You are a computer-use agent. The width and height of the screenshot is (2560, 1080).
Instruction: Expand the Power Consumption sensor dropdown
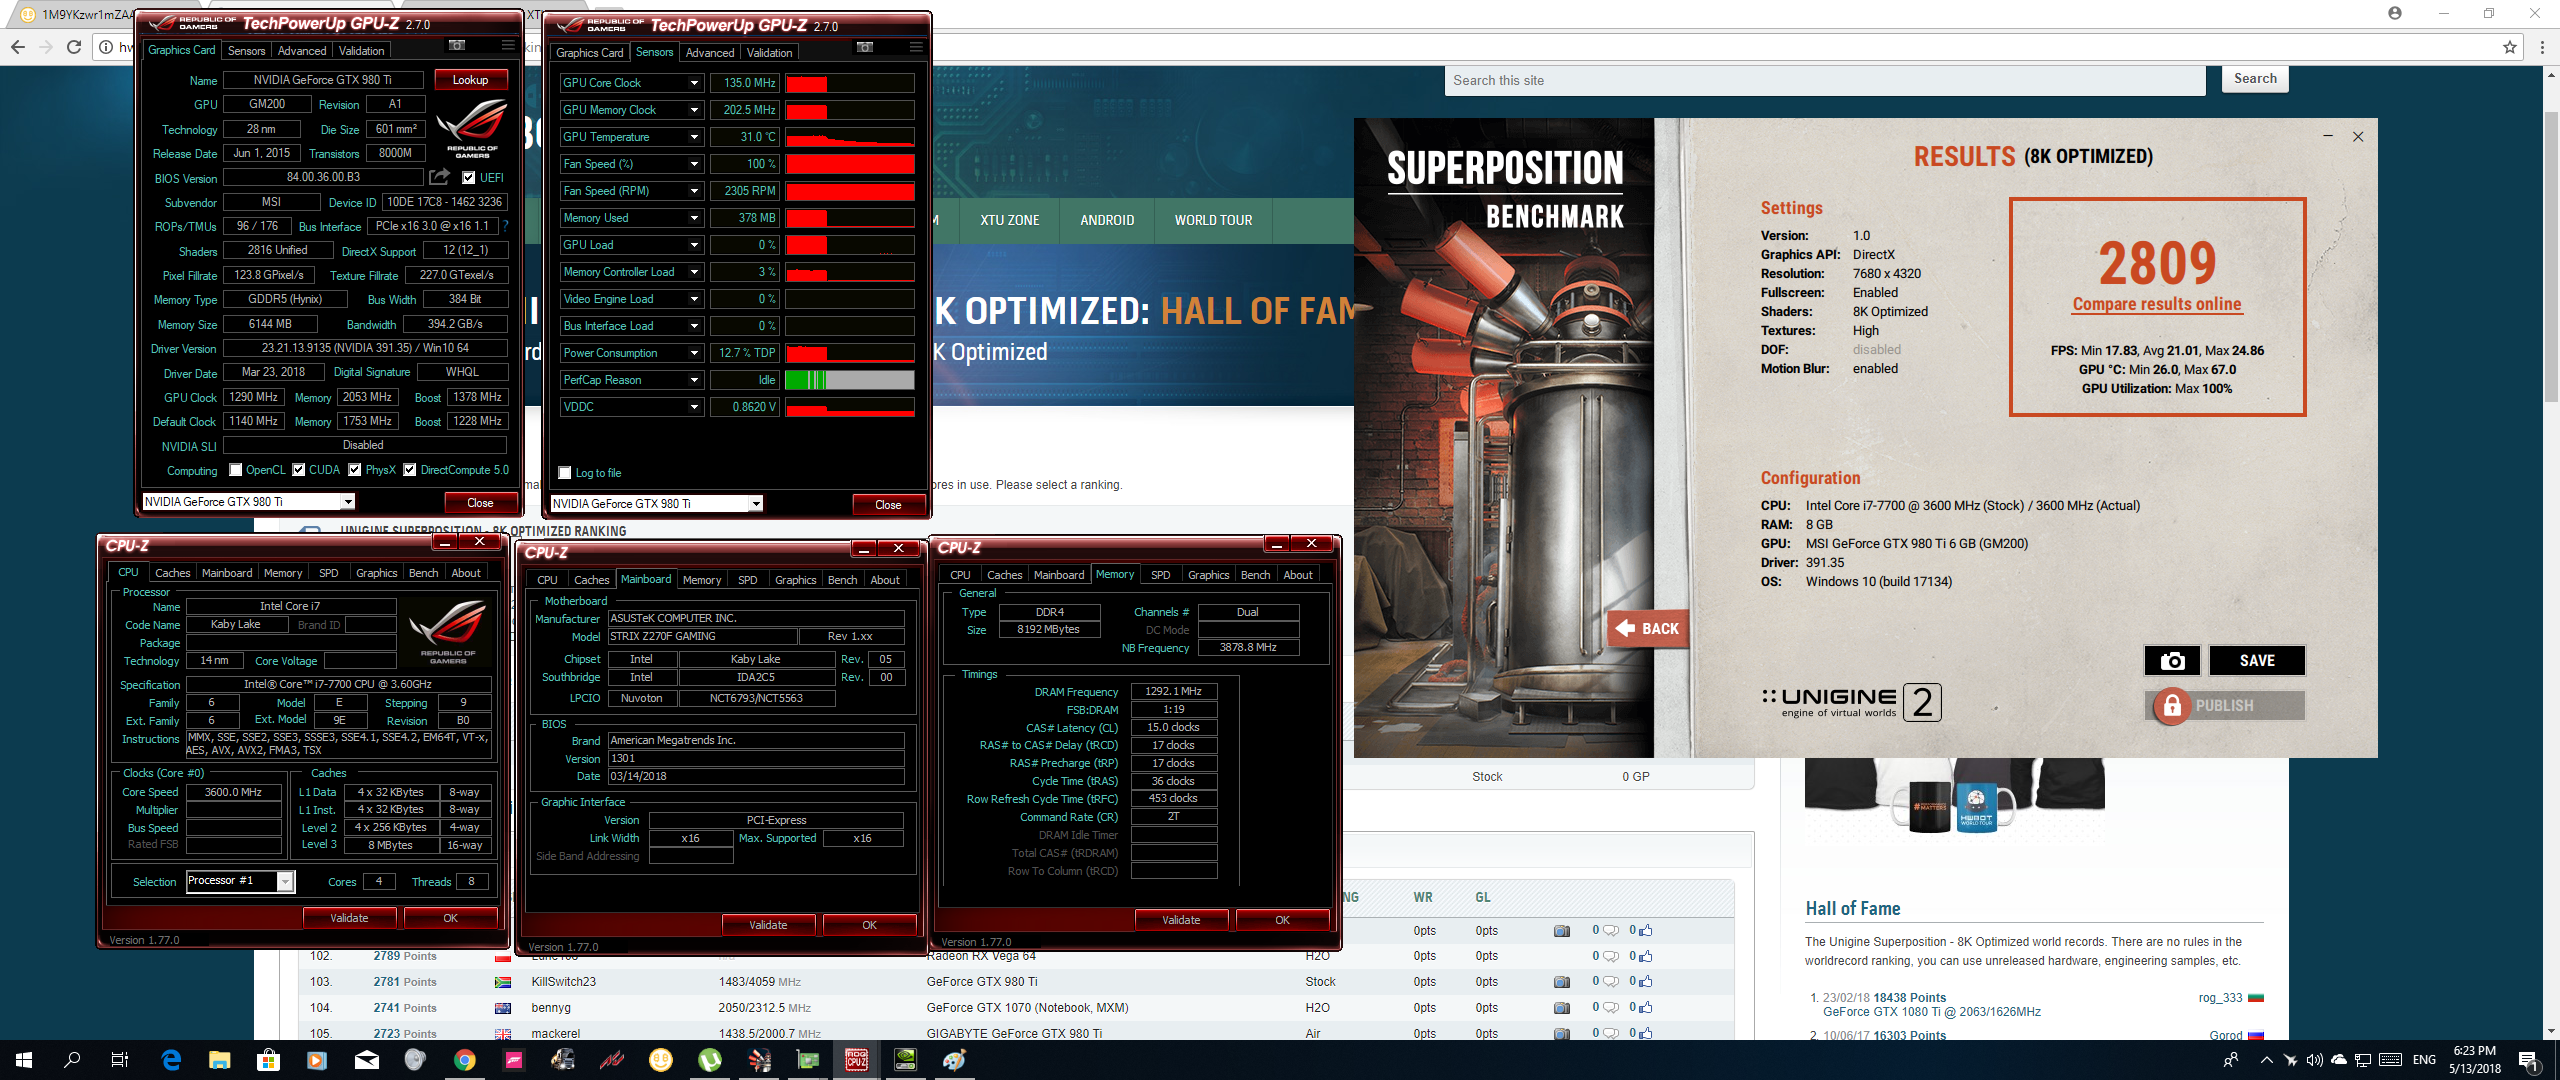pyautogui.click(x=694, y=353)
